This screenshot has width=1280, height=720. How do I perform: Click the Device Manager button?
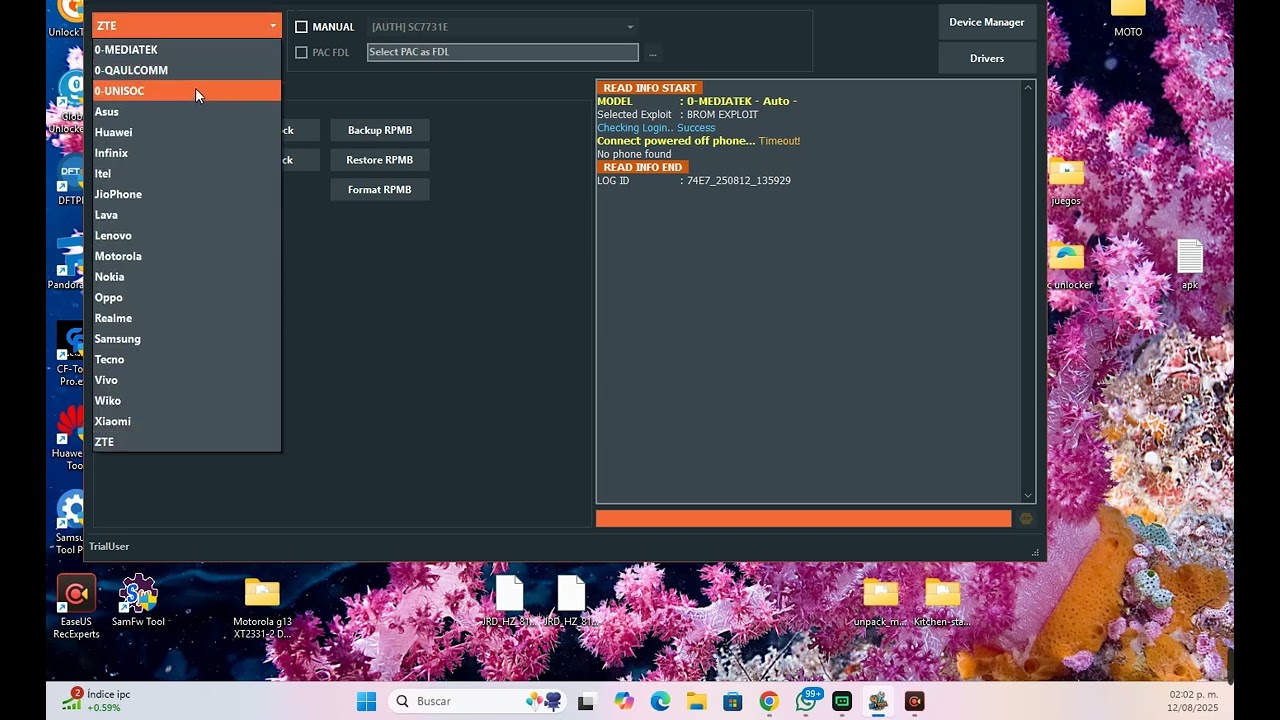click(x=986, y=22)
